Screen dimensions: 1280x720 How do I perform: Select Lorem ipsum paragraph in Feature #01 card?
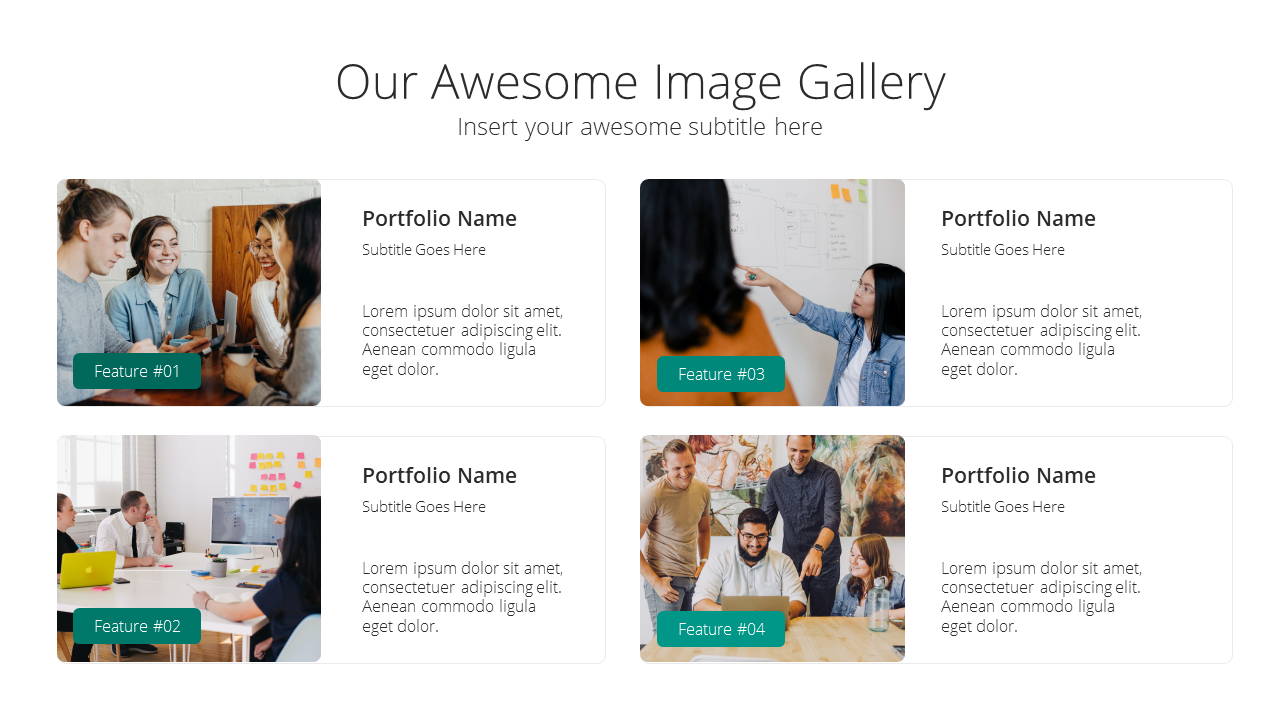tap(462, 340)
